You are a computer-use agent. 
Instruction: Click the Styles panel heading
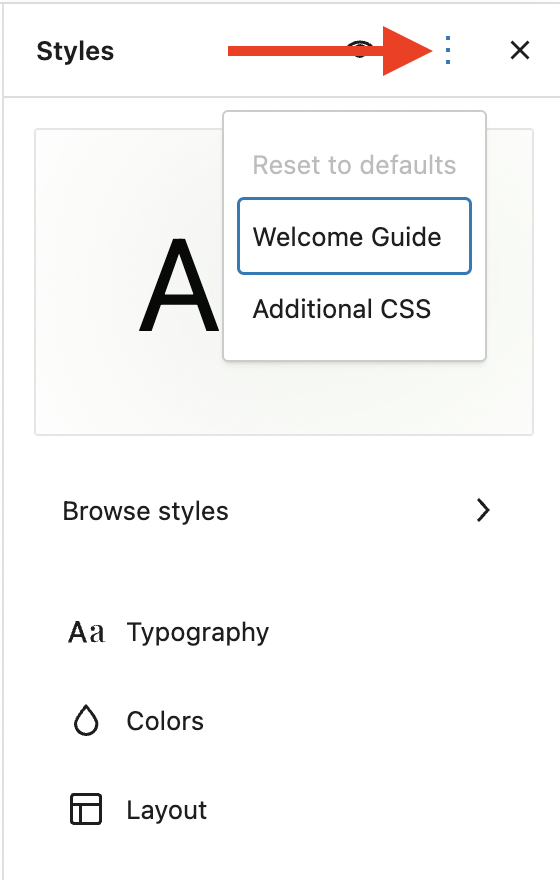tap(75, 51)
